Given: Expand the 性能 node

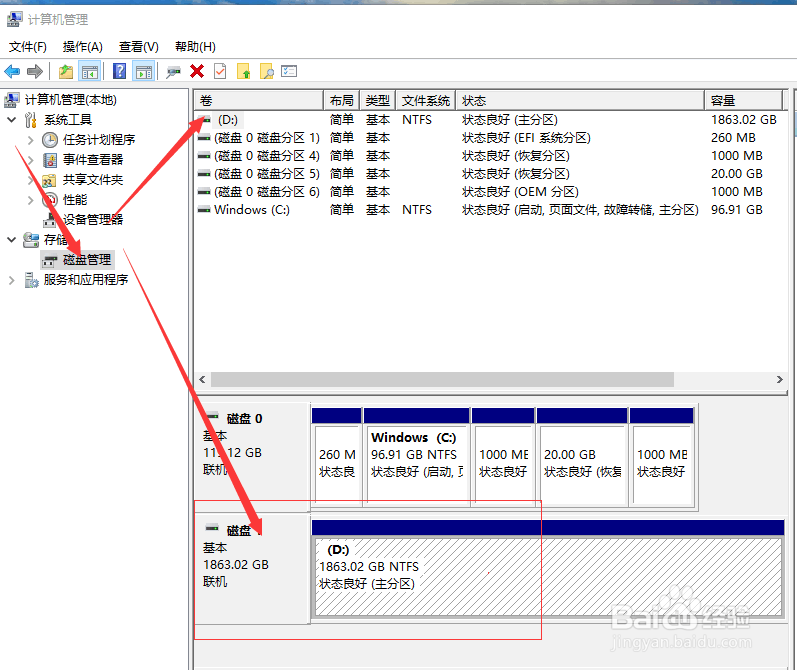Looking at the screenshot, I should tap(30, 200).
